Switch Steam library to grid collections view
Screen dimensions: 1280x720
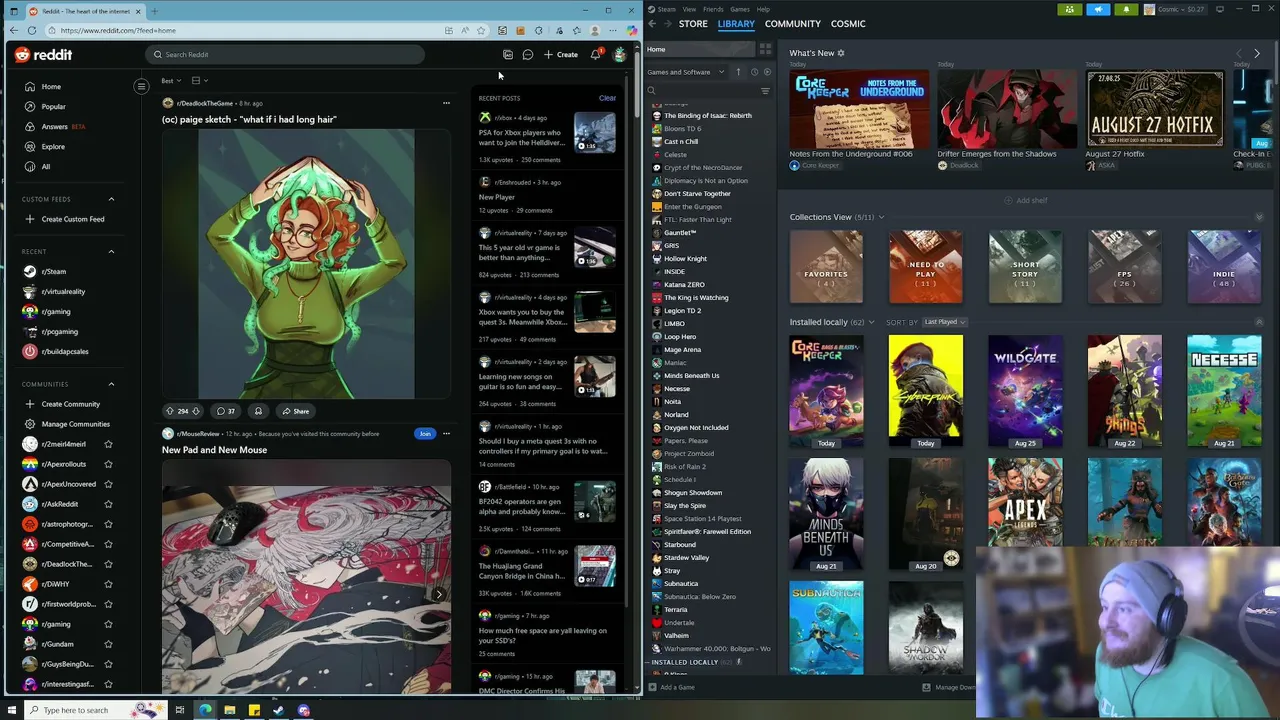click(765, 49)
